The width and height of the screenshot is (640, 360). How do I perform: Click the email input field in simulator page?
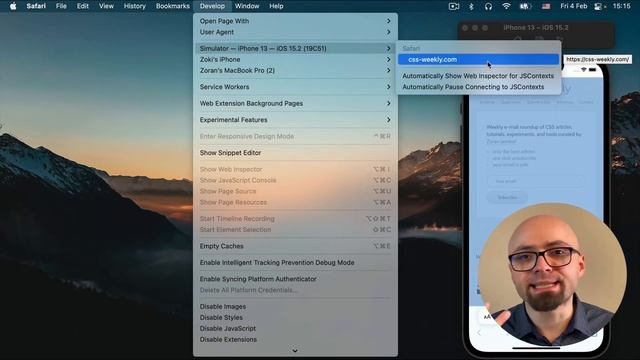pyautogui.click(x=536, y=181)
